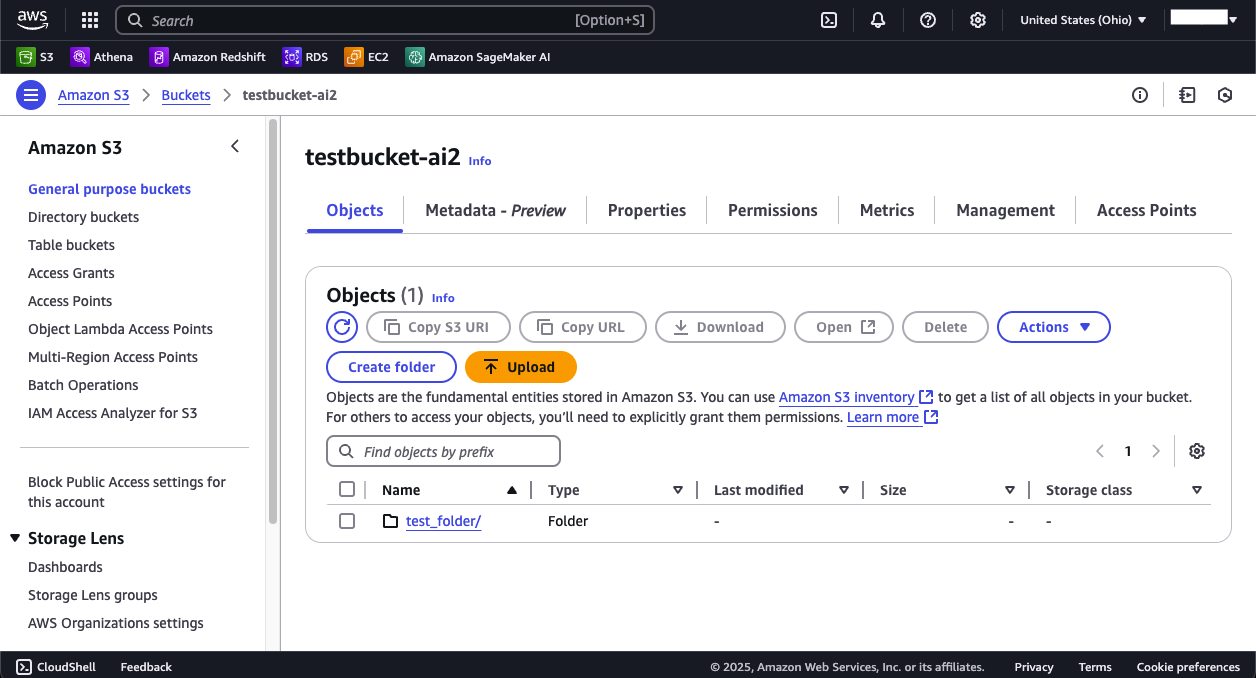Viewport: 1256px width, 678px height.
Task: Open EC2 shortcut in favorites bar
Action: point(367,57)
